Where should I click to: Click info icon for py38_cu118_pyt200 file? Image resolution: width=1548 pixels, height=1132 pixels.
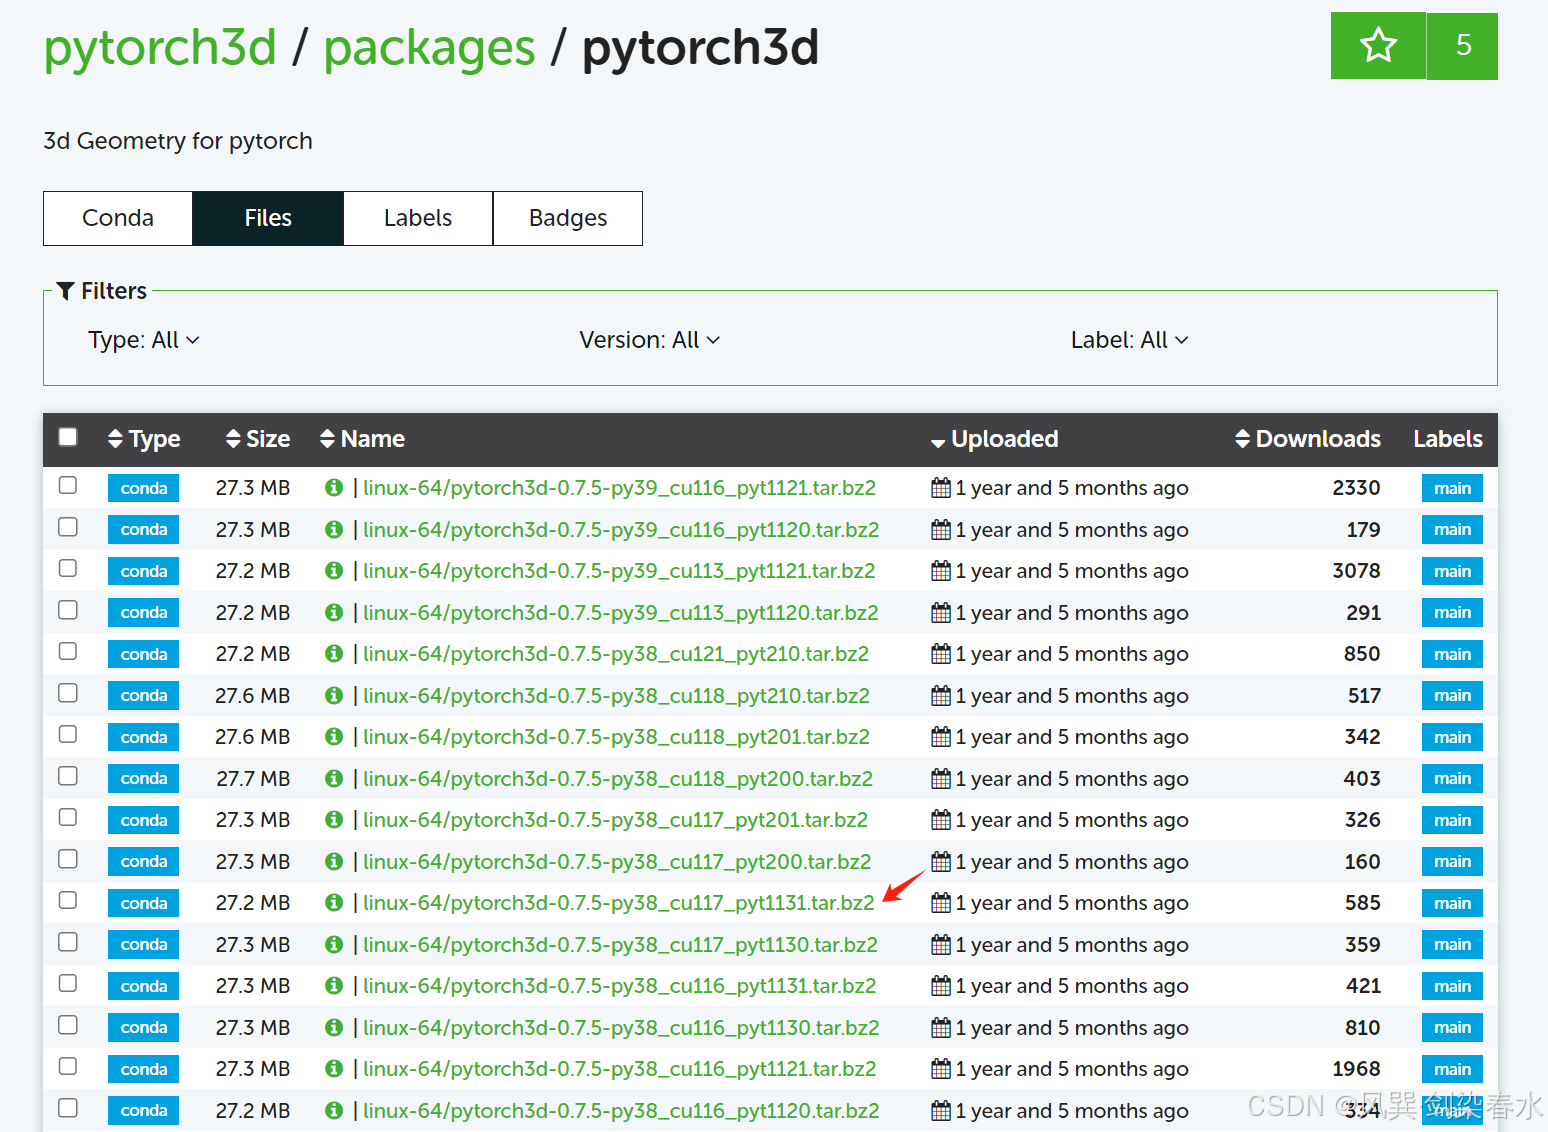334,778
